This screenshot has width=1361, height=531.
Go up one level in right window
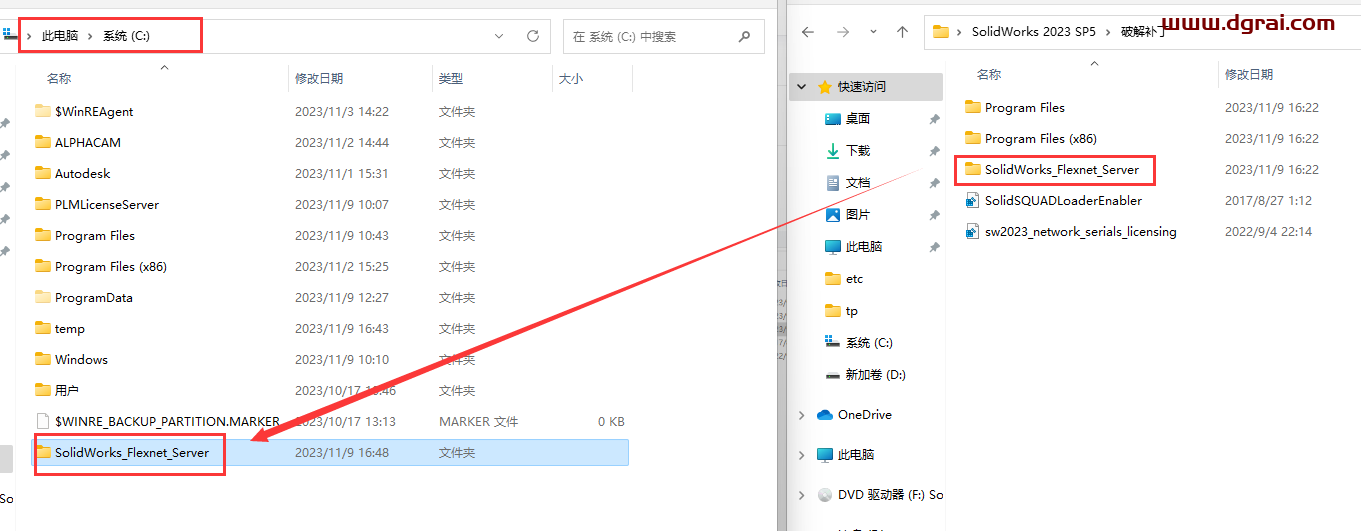point(903,32)
